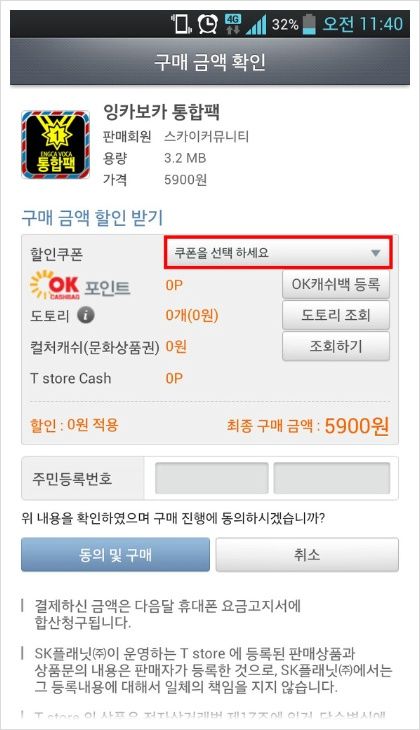Click the 도토리 조회 button
The width and height of the screenshot is (420, 730).
pyautogui.click(x=336, y=315)
